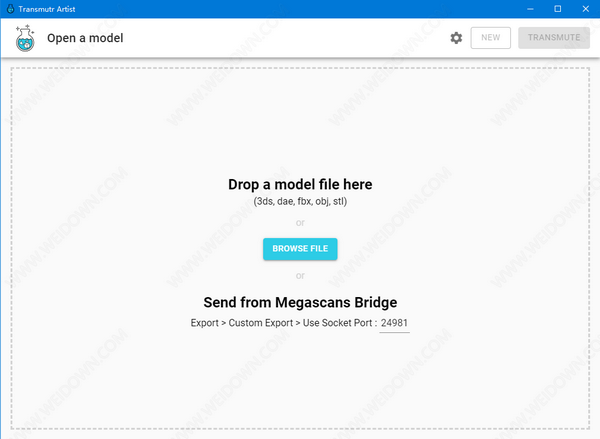Focus the socket port field showing 24981
600x439 pixels.
pos(394,323)
